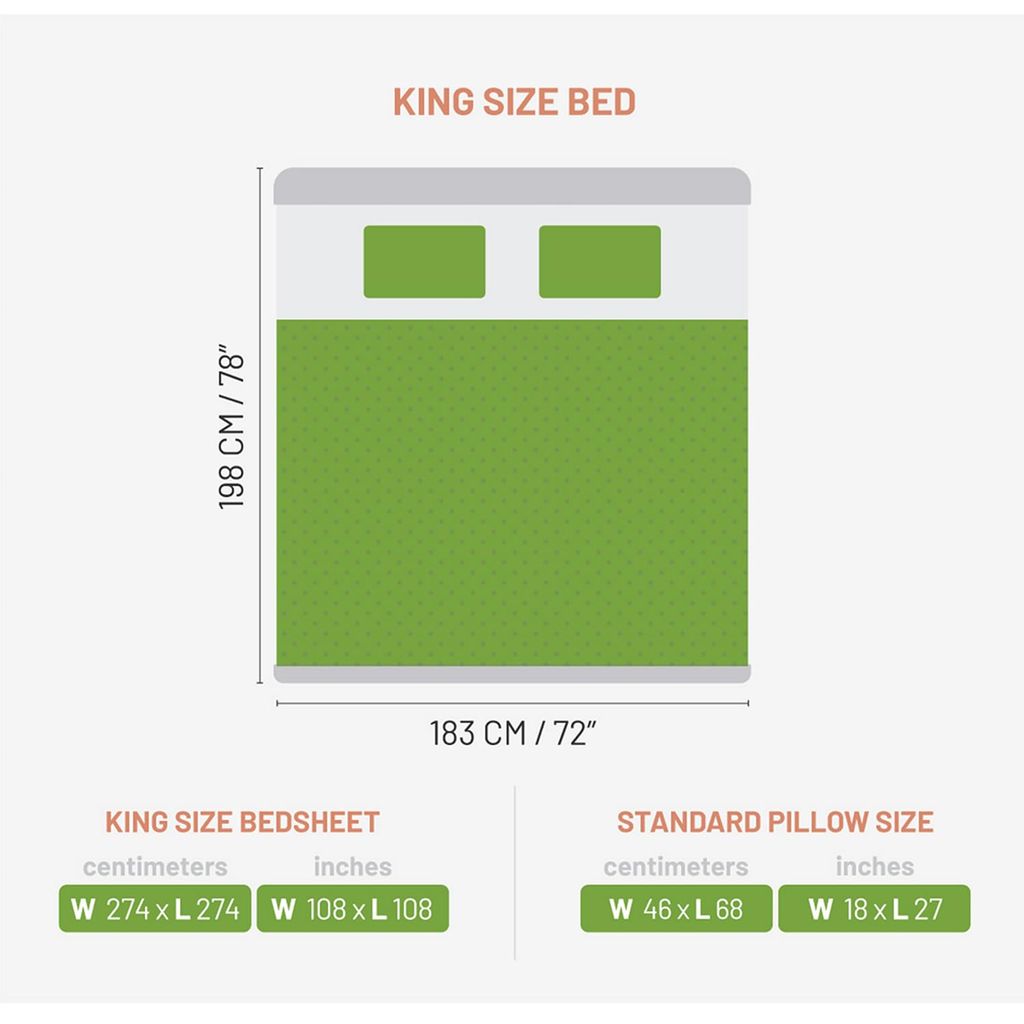This screenshot has width=1024, height=1024.
Task: Click the bedsheet centimeters label
Action: [x=155, y=867]
